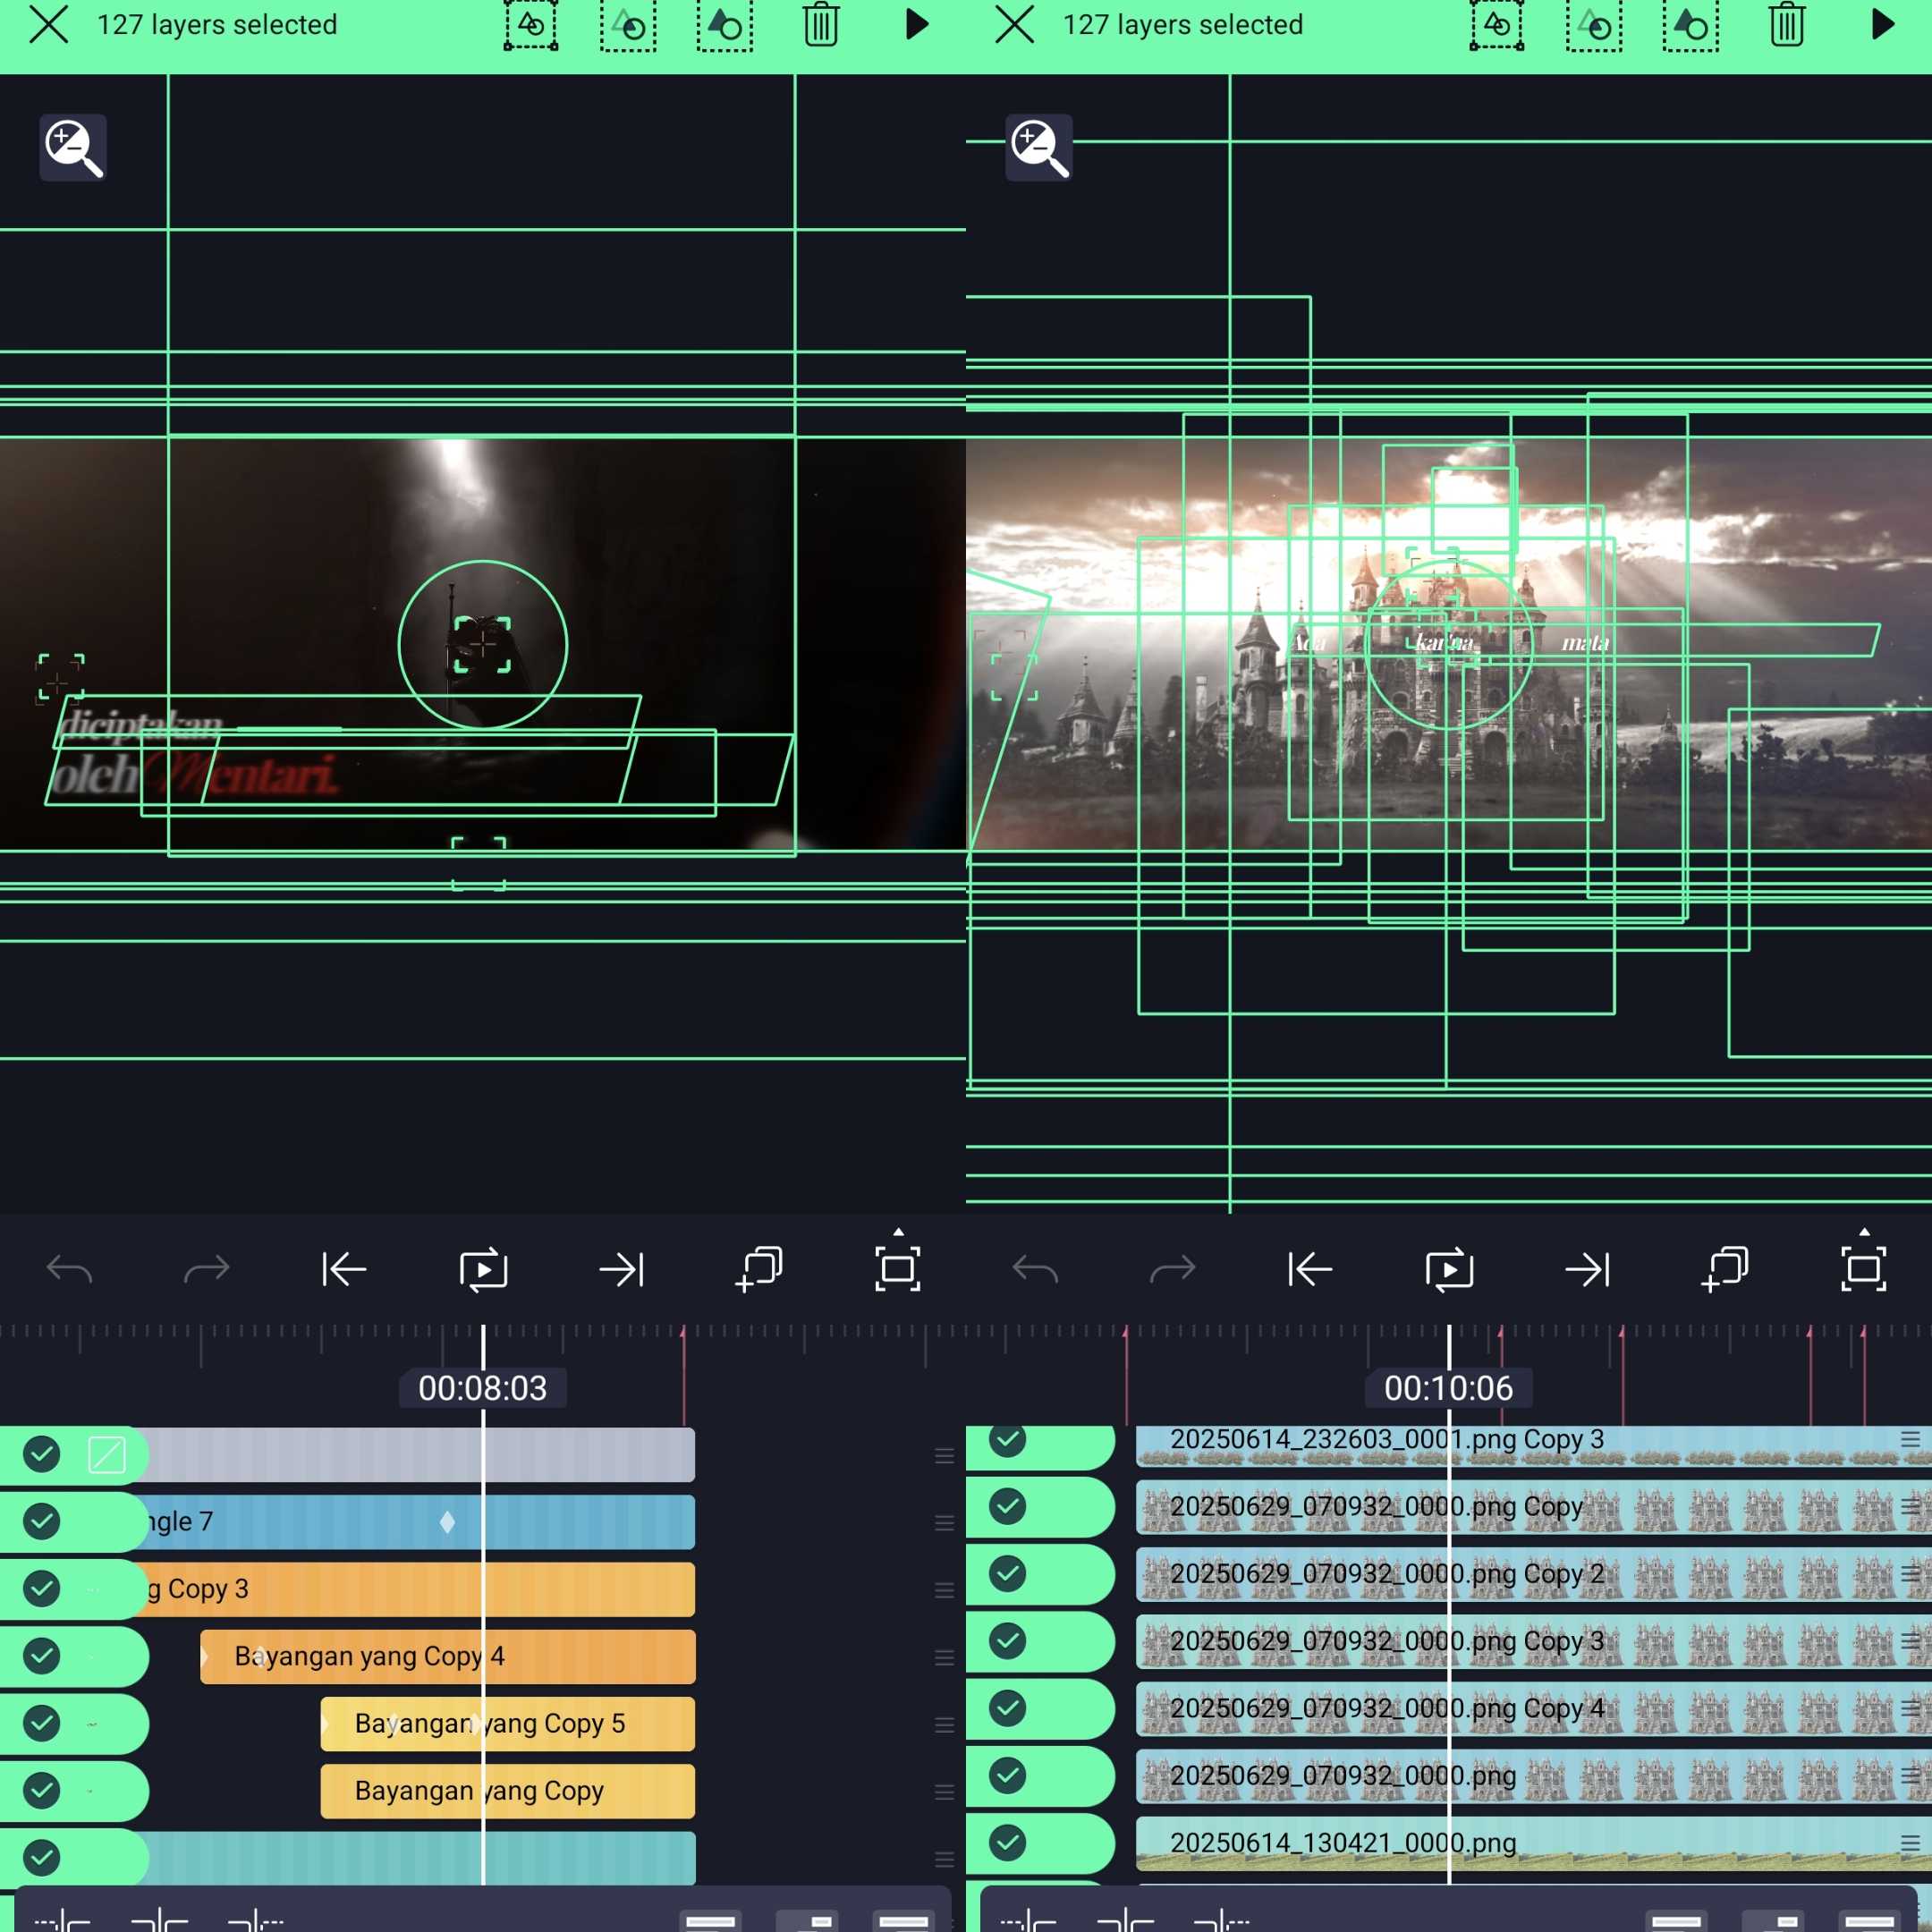Screen dimensions: 1932x1932
Task: Select the 'Bayangan yang Copy' clip
Action: [x=507, y=1791]
